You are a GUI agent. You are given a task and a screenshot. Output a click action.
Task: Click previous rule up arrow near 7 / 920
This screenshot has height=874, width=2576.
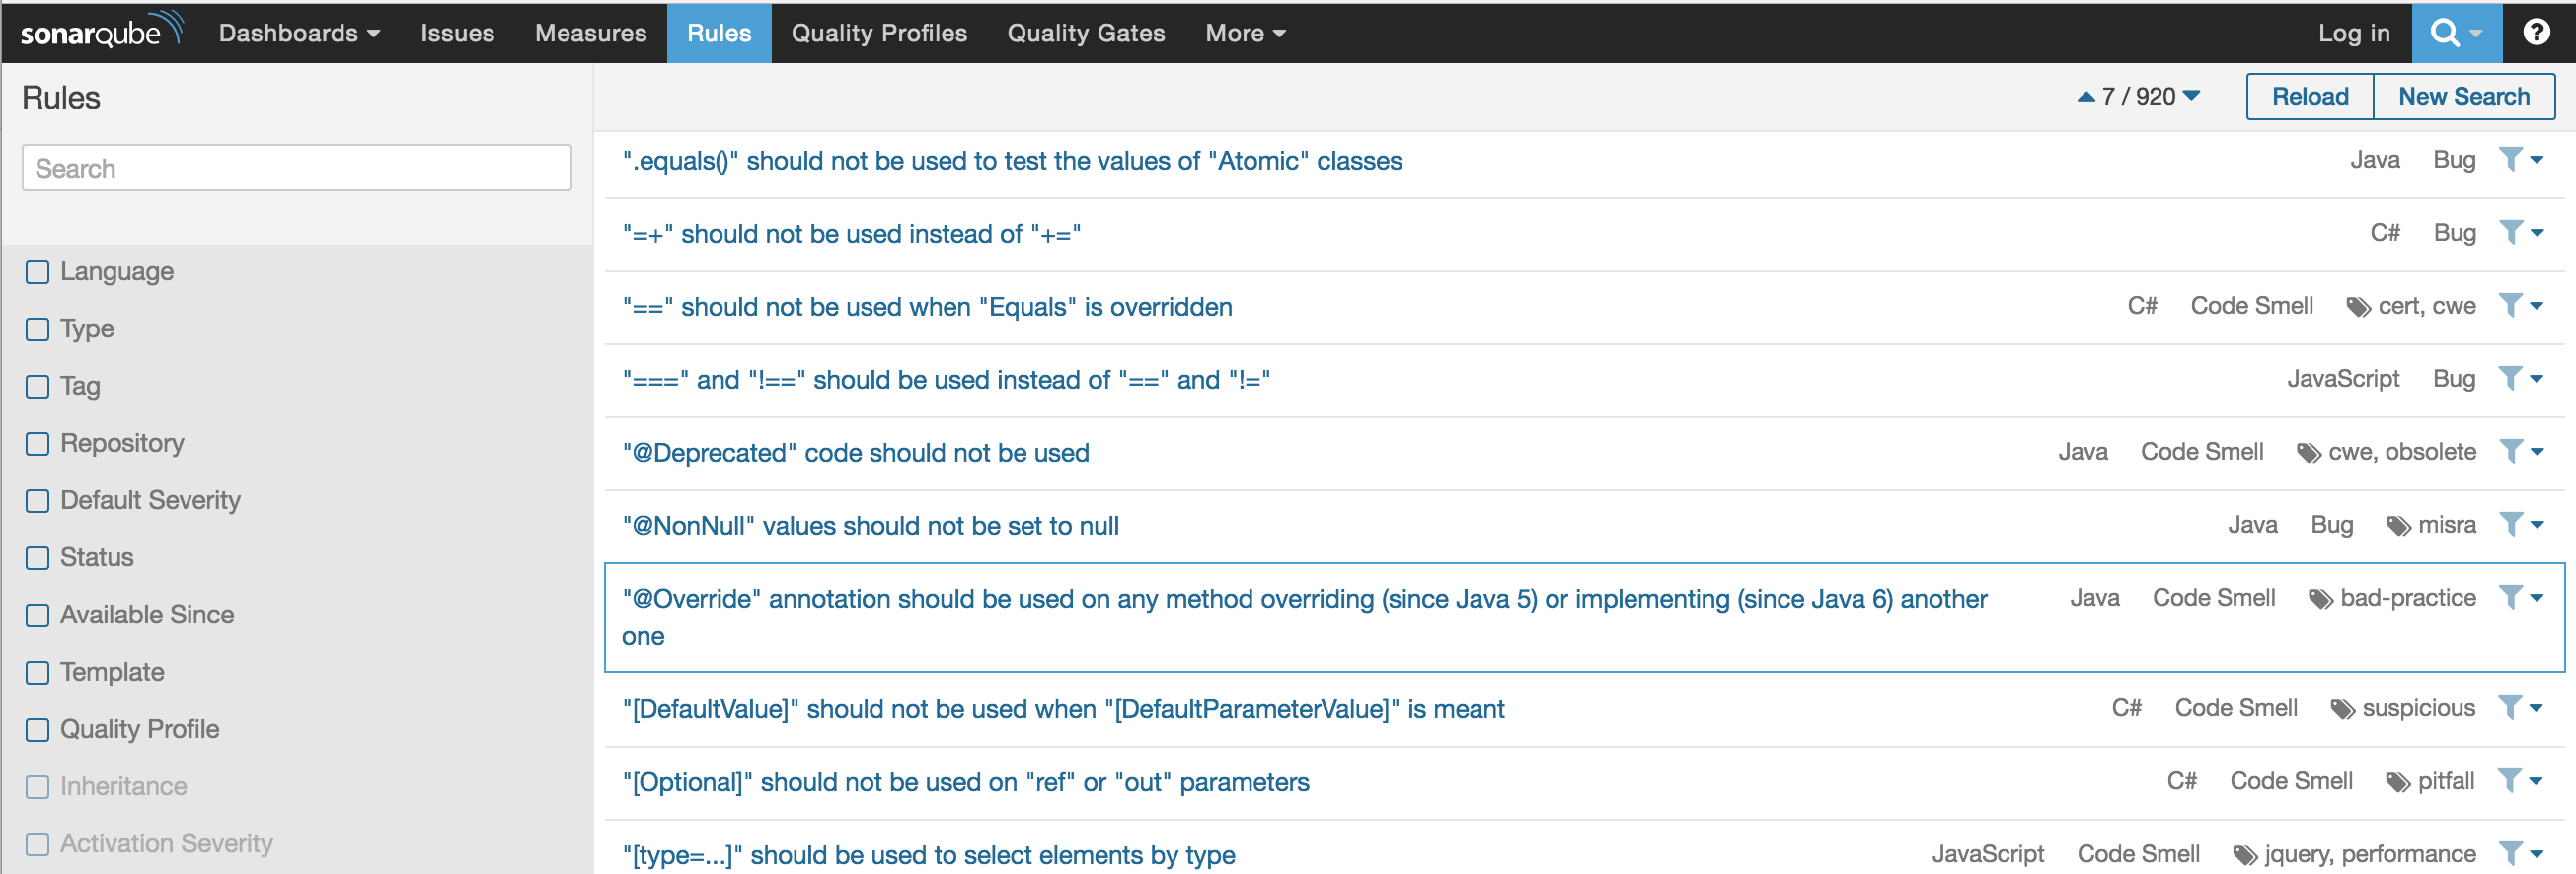coord(2085,97)
